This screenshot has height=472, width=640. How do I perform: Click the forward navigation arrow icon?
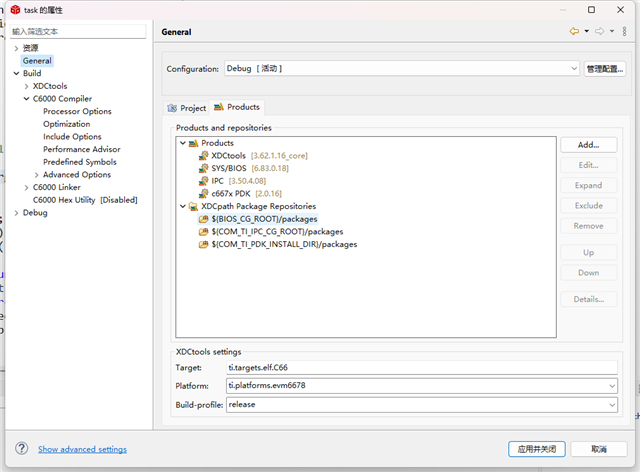(x=599, y=32)
